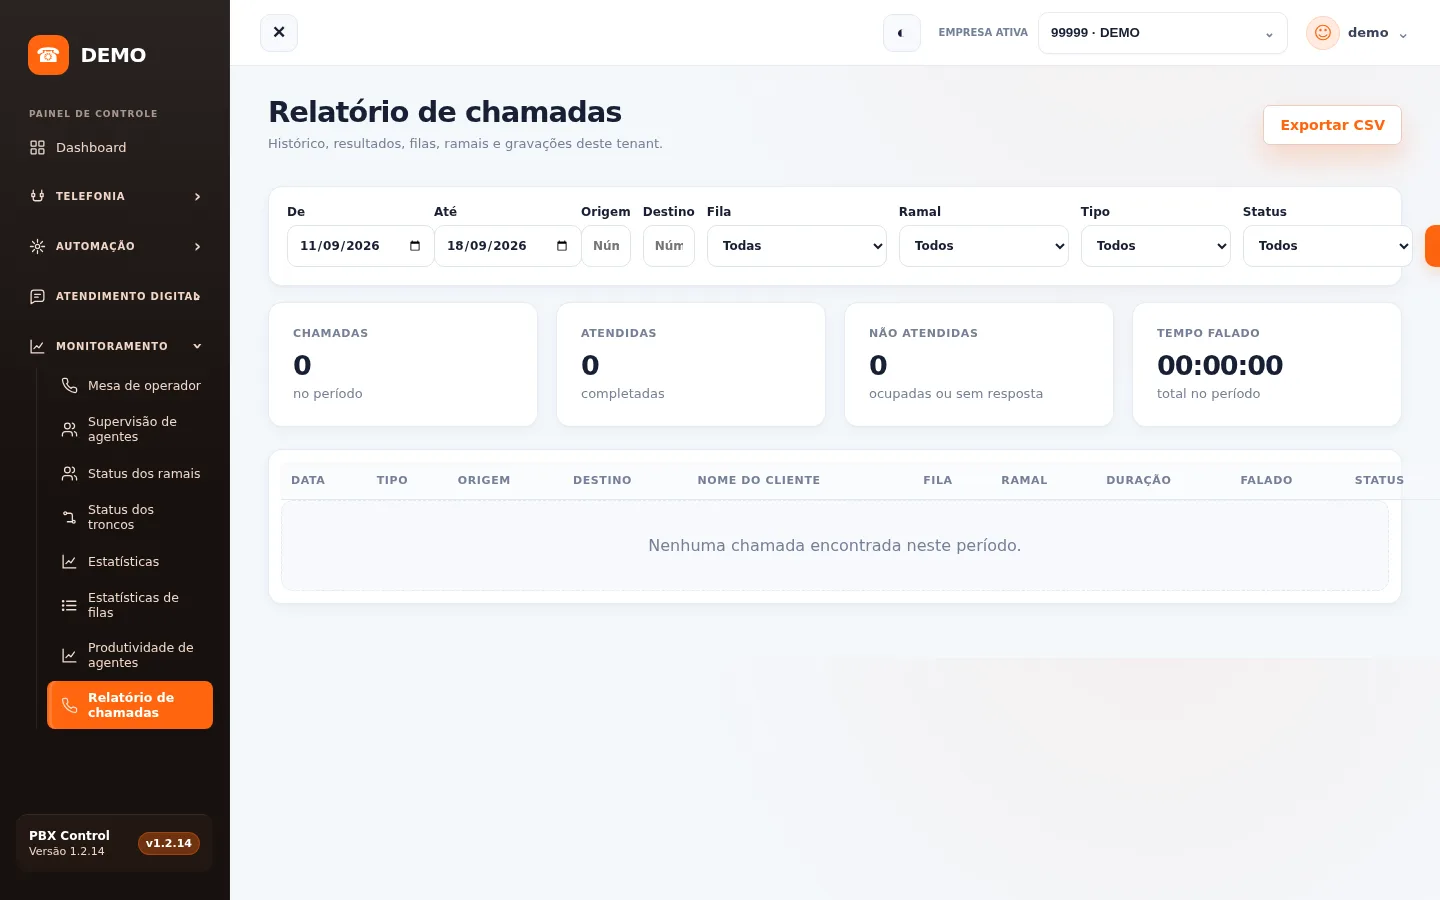
Task: Open the Ramal filter dropdown
Action: click(984, 246)
